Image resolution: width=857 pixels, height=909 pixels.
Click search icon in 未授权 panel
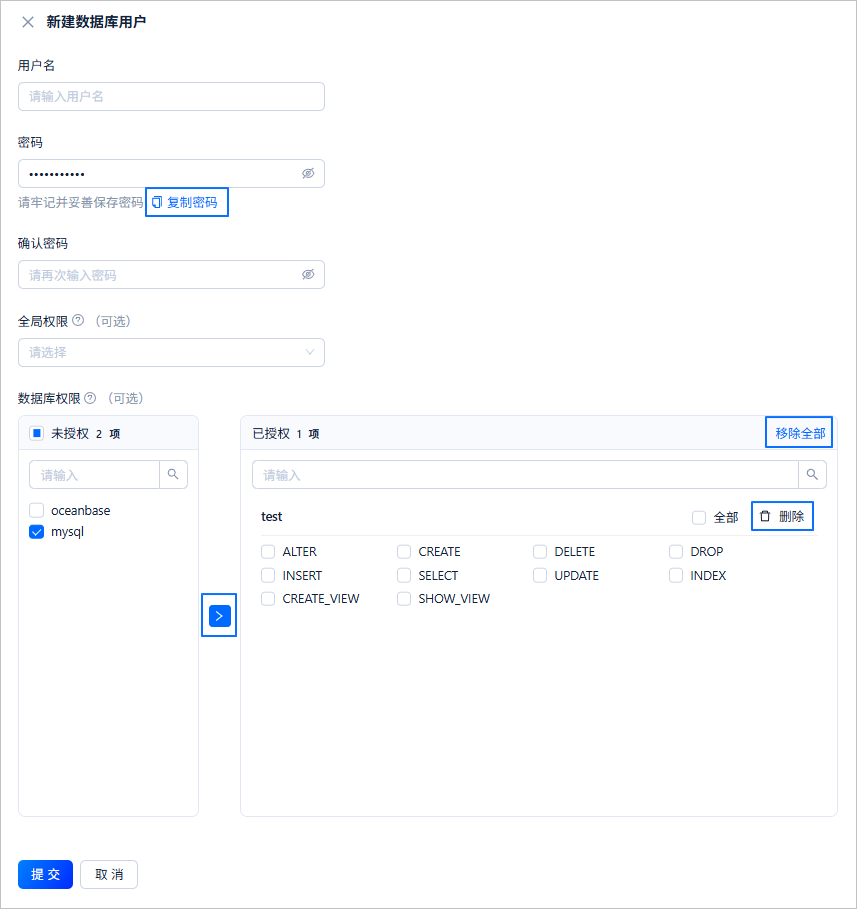coord(173,474)
